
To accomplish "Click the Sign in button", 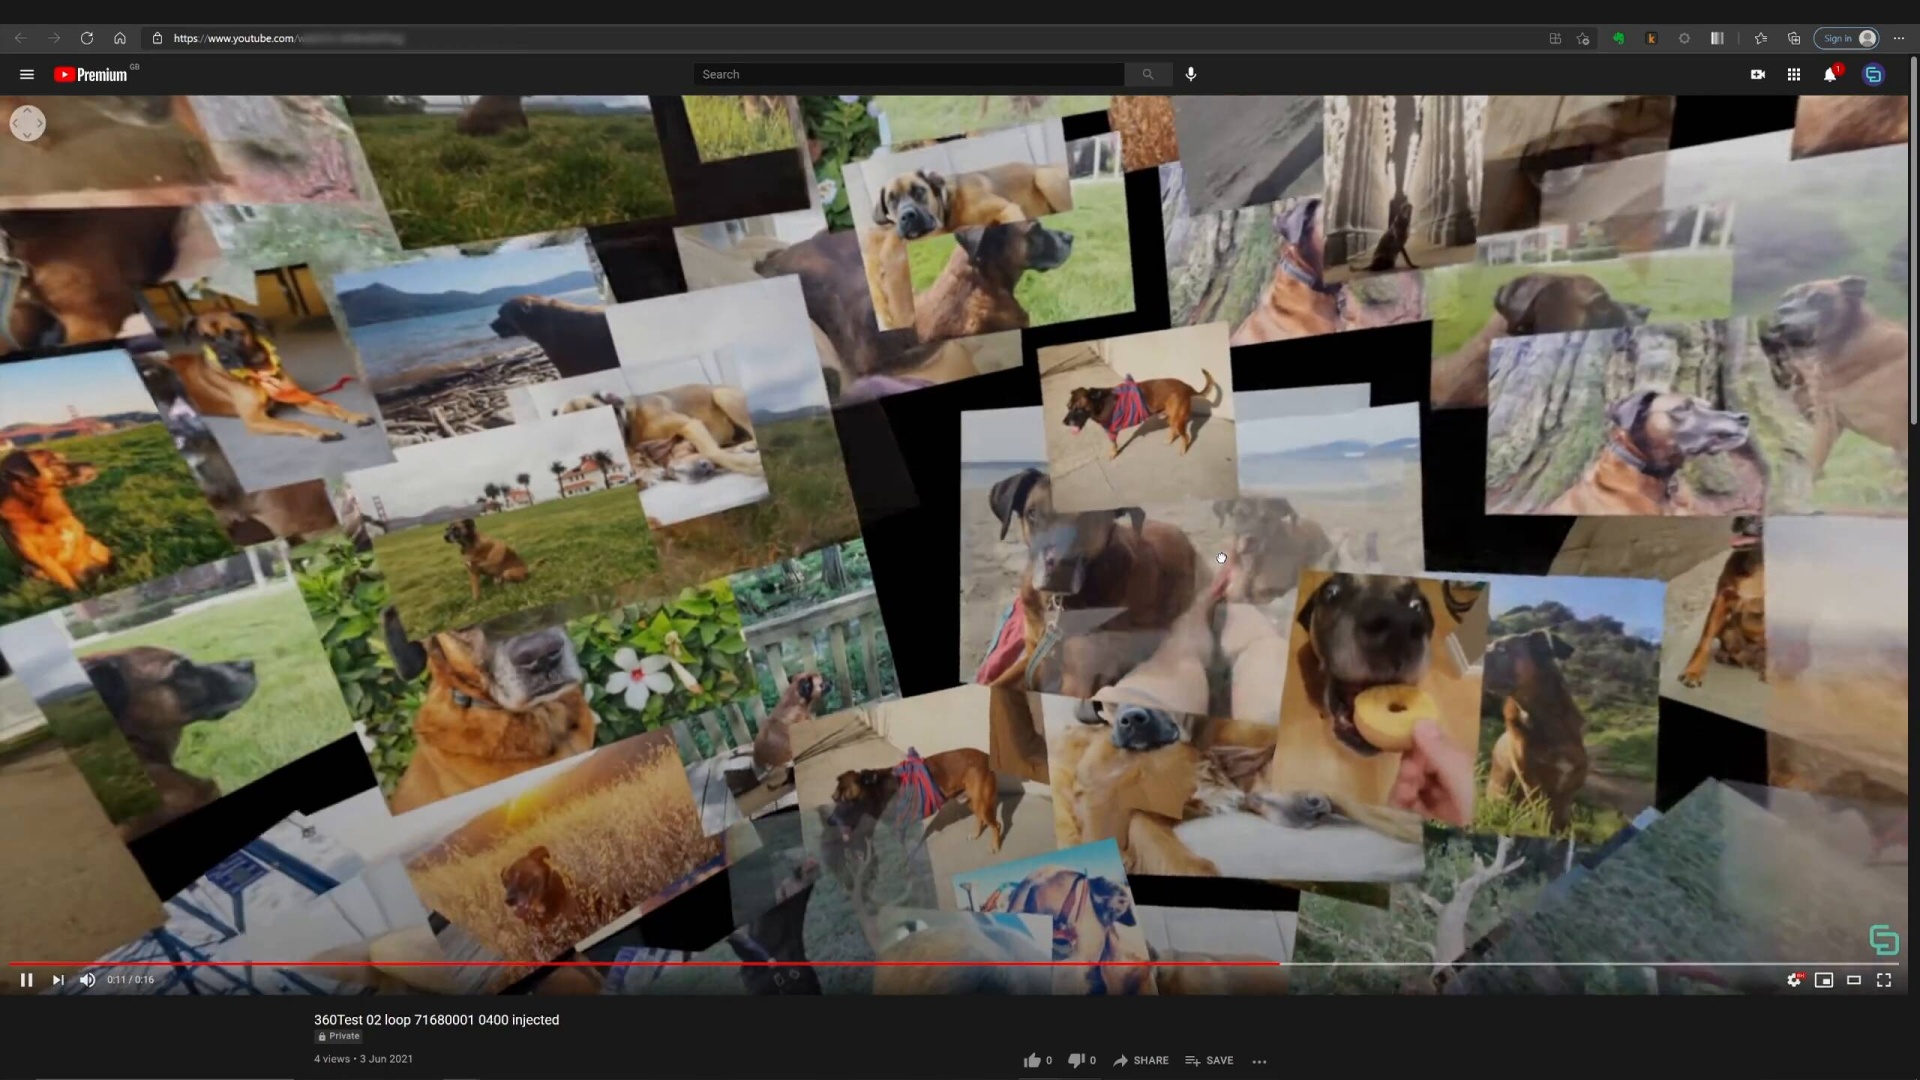I will (1846, 38).
